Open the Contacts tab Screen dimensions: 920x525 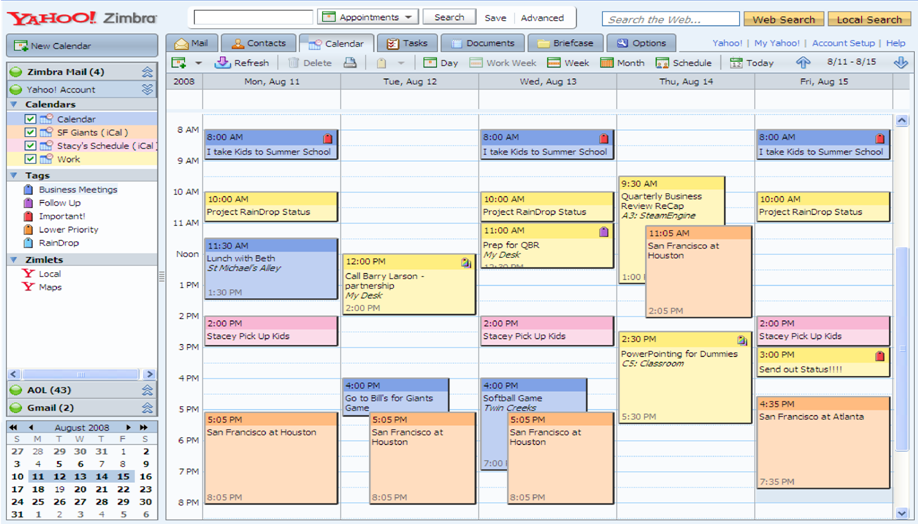pyautogui.click(x=259, y=43)
